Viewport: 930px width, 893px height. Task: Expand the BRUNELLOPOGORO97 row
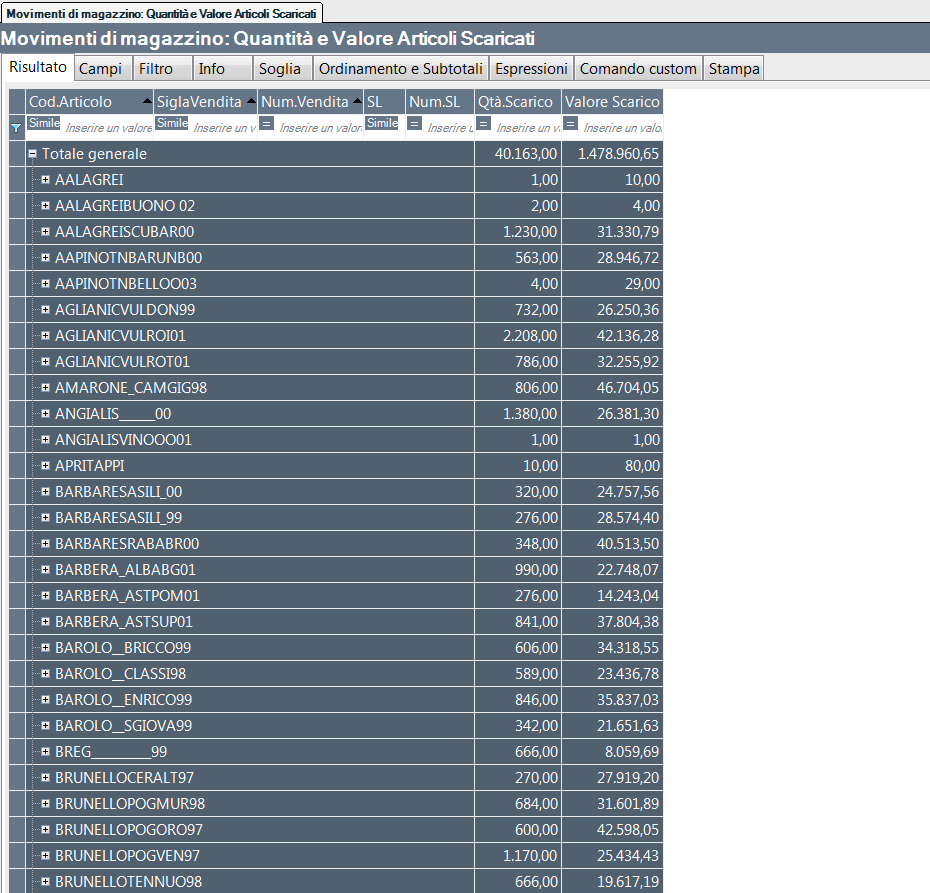46,829
